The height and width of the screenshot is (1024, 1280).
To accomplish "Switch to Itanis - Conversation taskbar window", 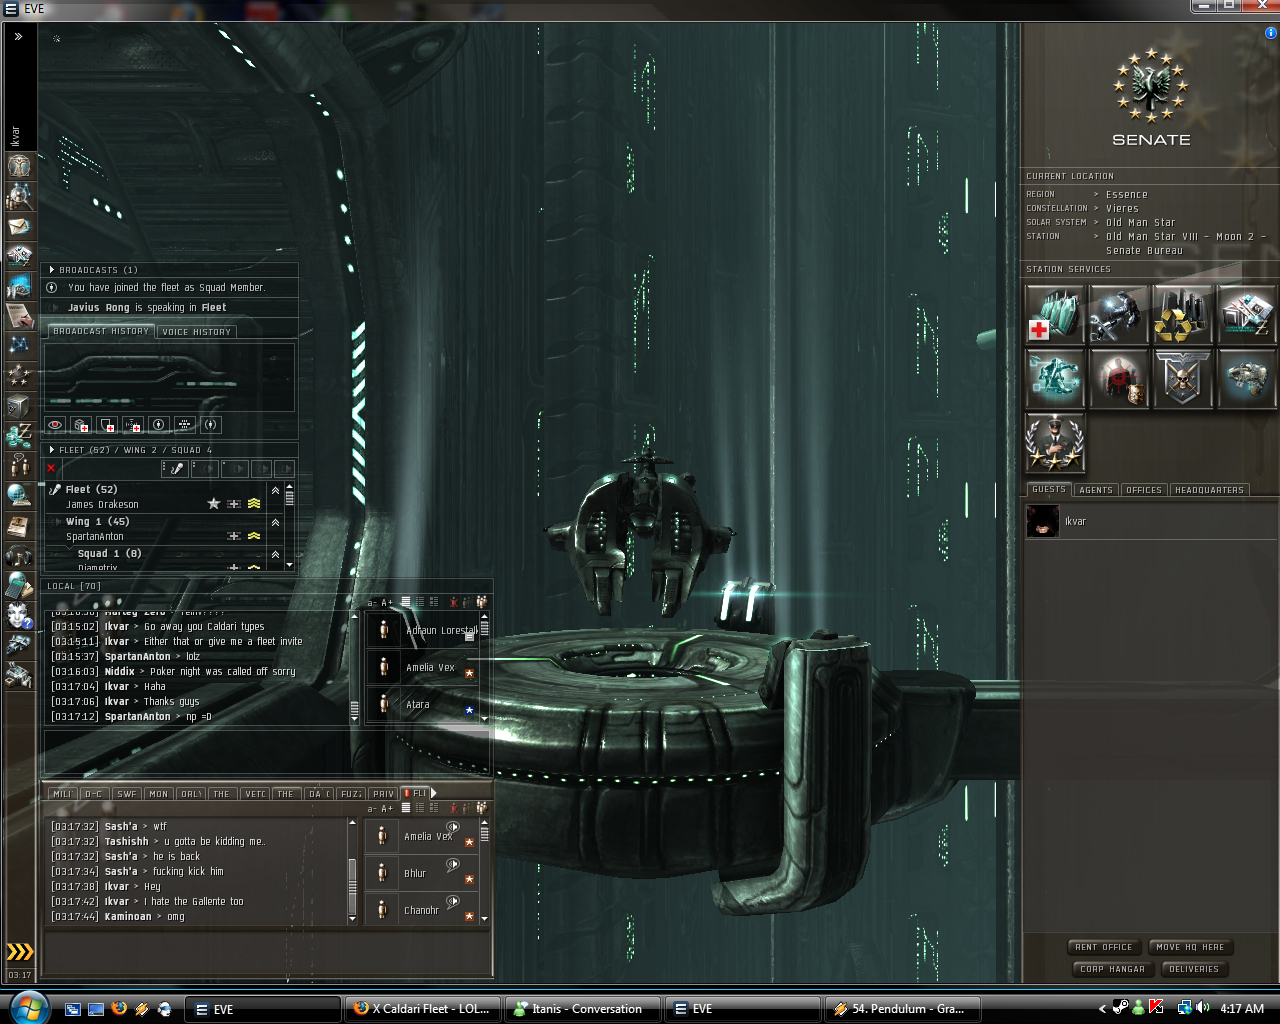I will click(582, 1009).
